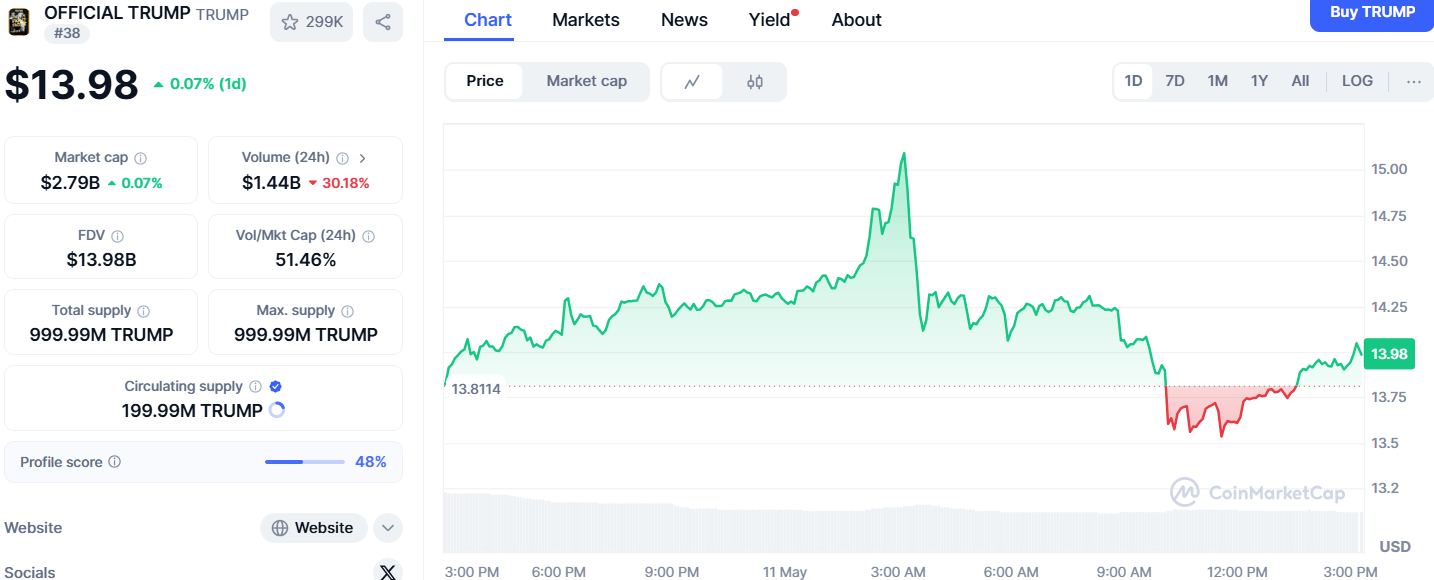Image resolution: width=1434 pixels, height=580 pixels.
Task: Select the Market cap chart toggle
Action: tap(587, 82)
